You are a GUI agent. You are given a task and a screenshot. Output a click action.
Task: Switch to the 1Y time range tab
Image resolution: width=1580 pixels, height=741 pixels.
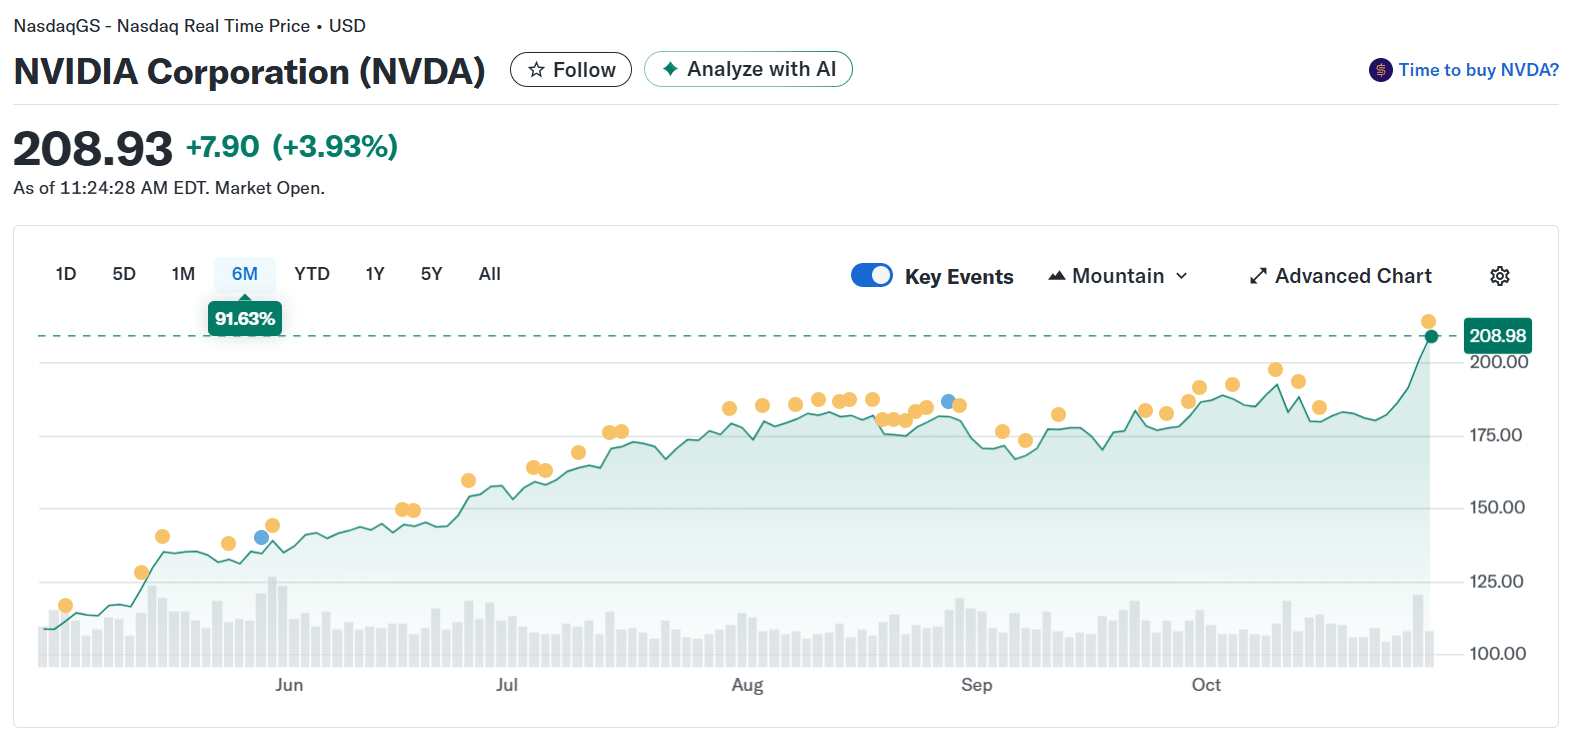point(374,273)
